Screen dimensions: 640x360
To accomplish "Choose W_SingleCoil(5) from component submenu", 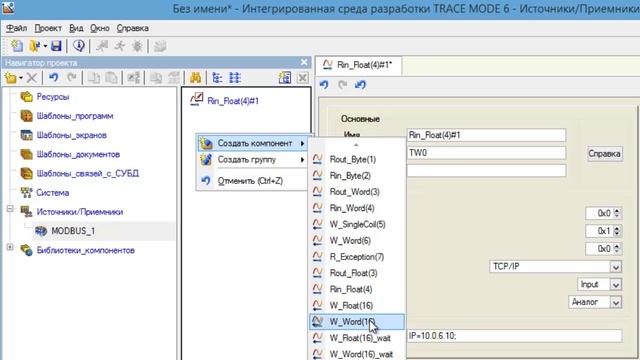I will click(x=357, y=224).
